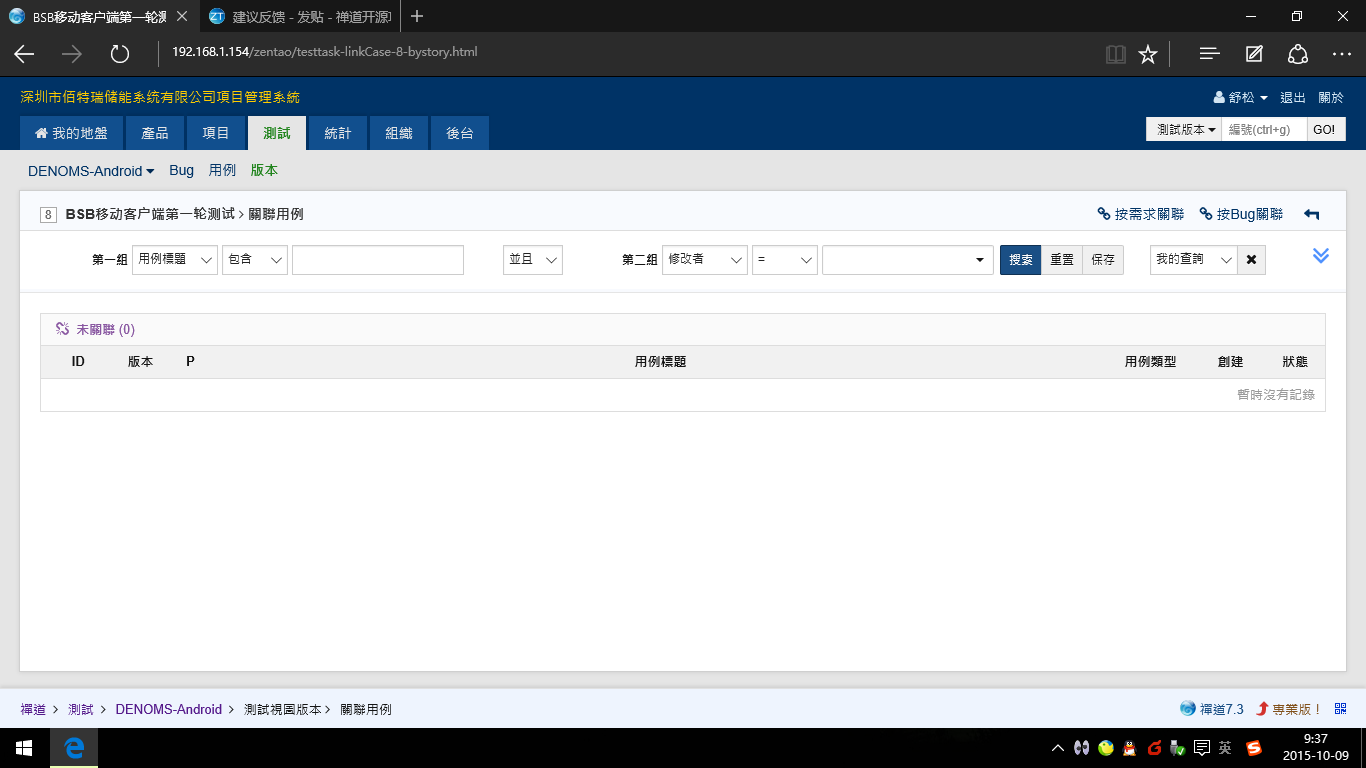Open the 並且 and/or dropdown

tap(533, 260)
